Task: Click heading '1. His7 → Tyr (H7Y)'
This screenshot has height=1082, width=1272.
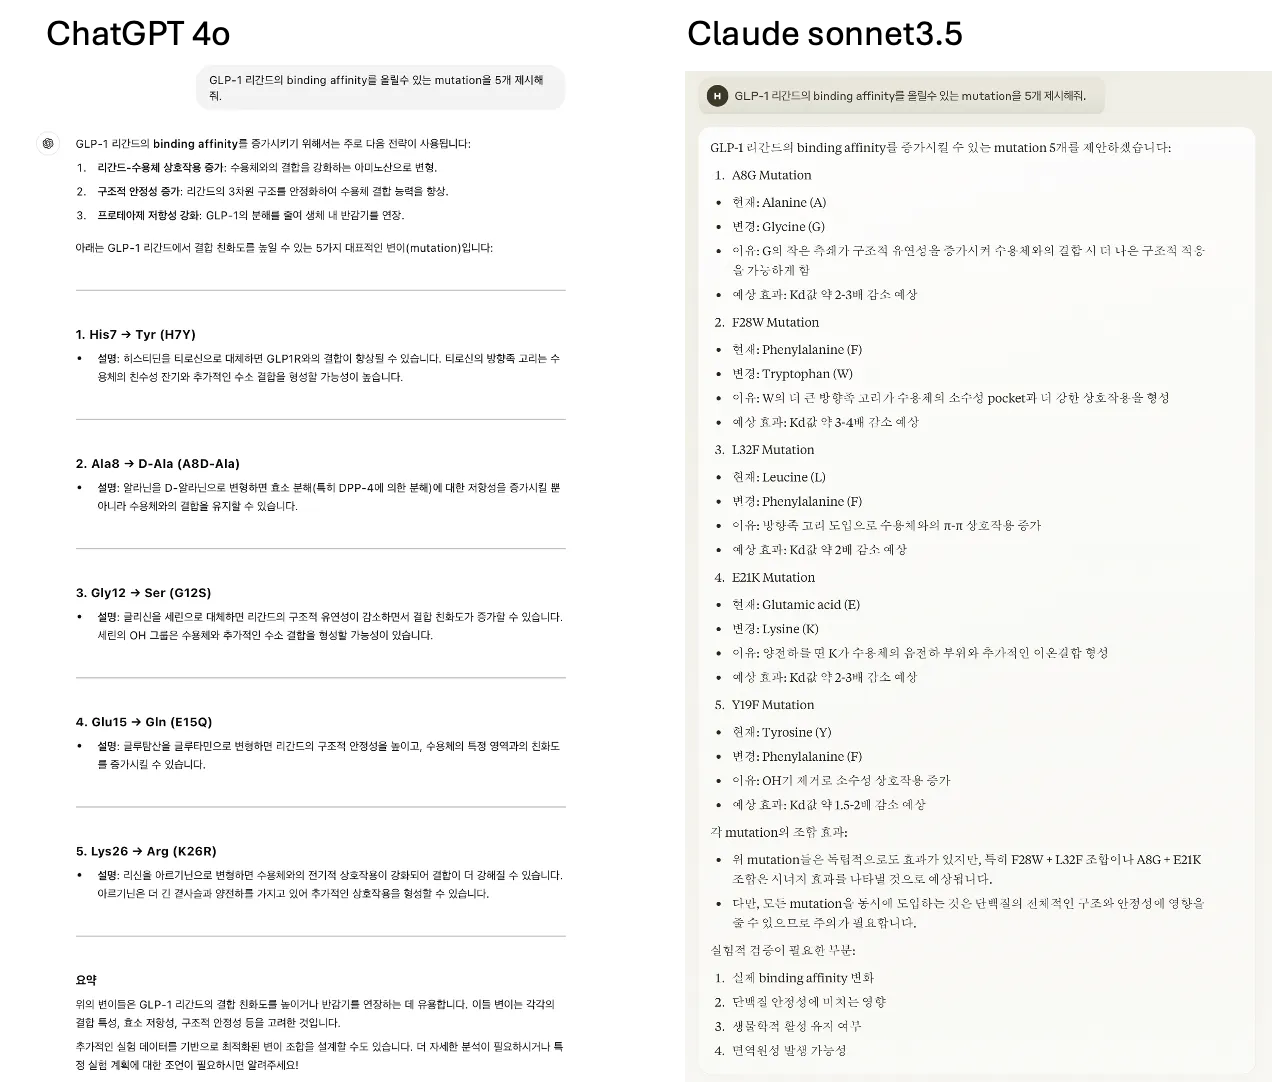Action: [136, 335]
